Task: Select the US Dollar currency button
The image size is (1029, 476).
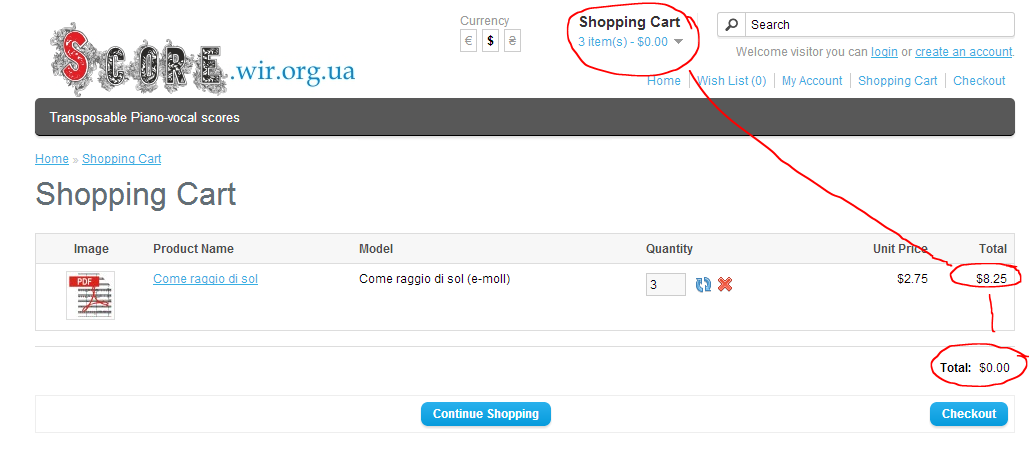Action: tap(490, 41)
